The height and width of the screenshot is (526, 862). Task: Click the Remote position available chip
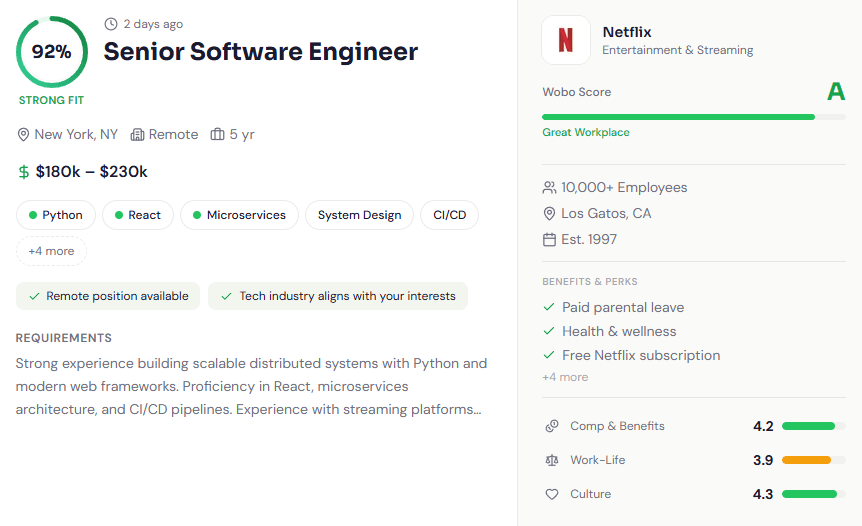(x=108, y=296)
